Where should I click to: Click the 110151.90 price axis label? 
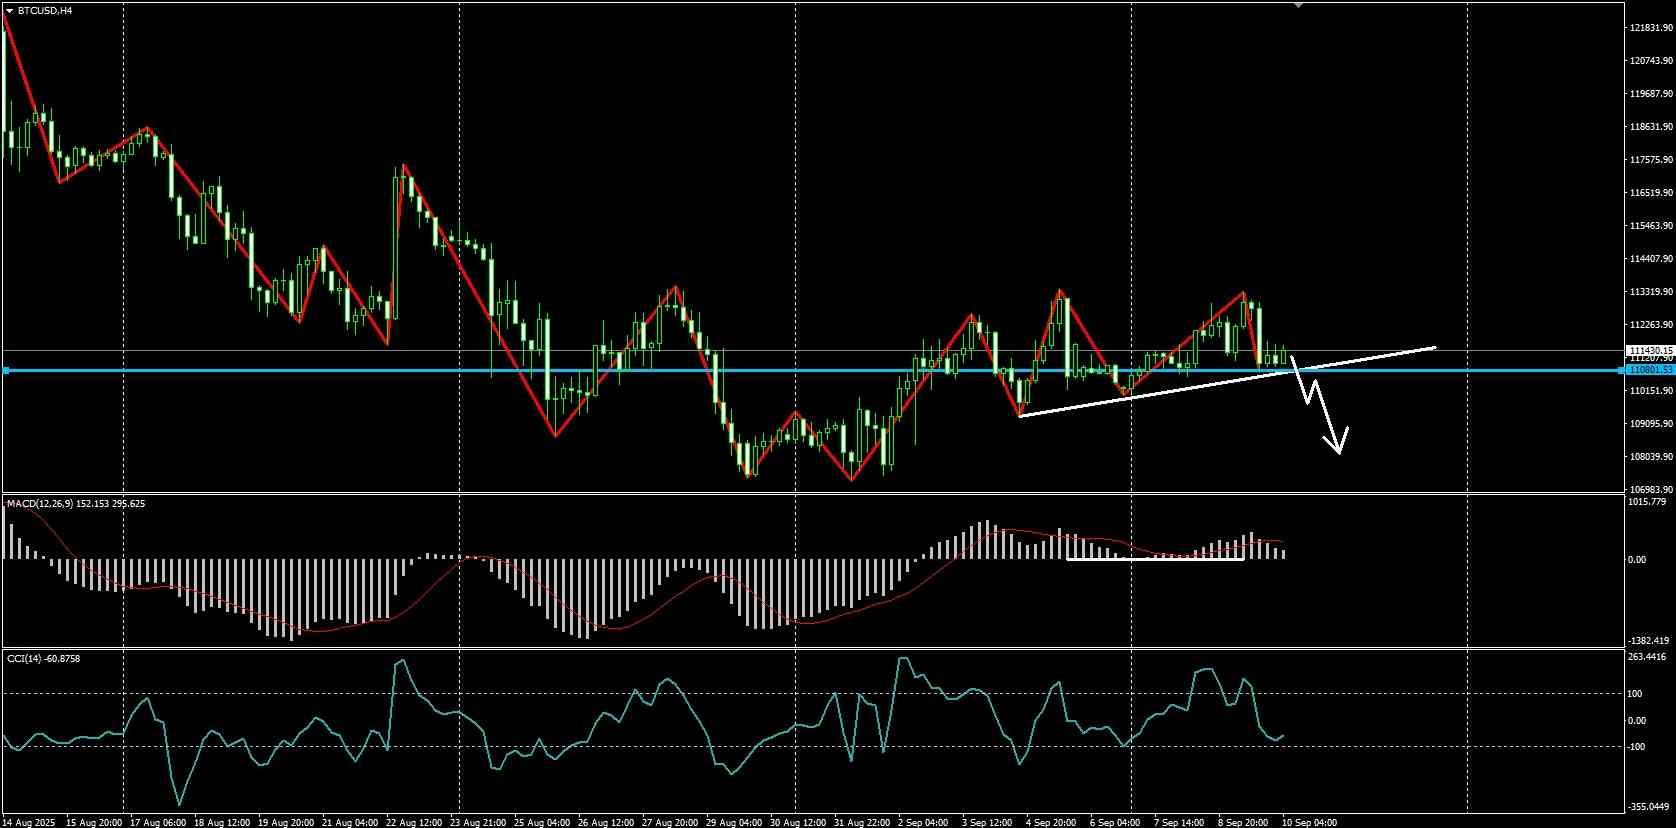(1651, 391)
